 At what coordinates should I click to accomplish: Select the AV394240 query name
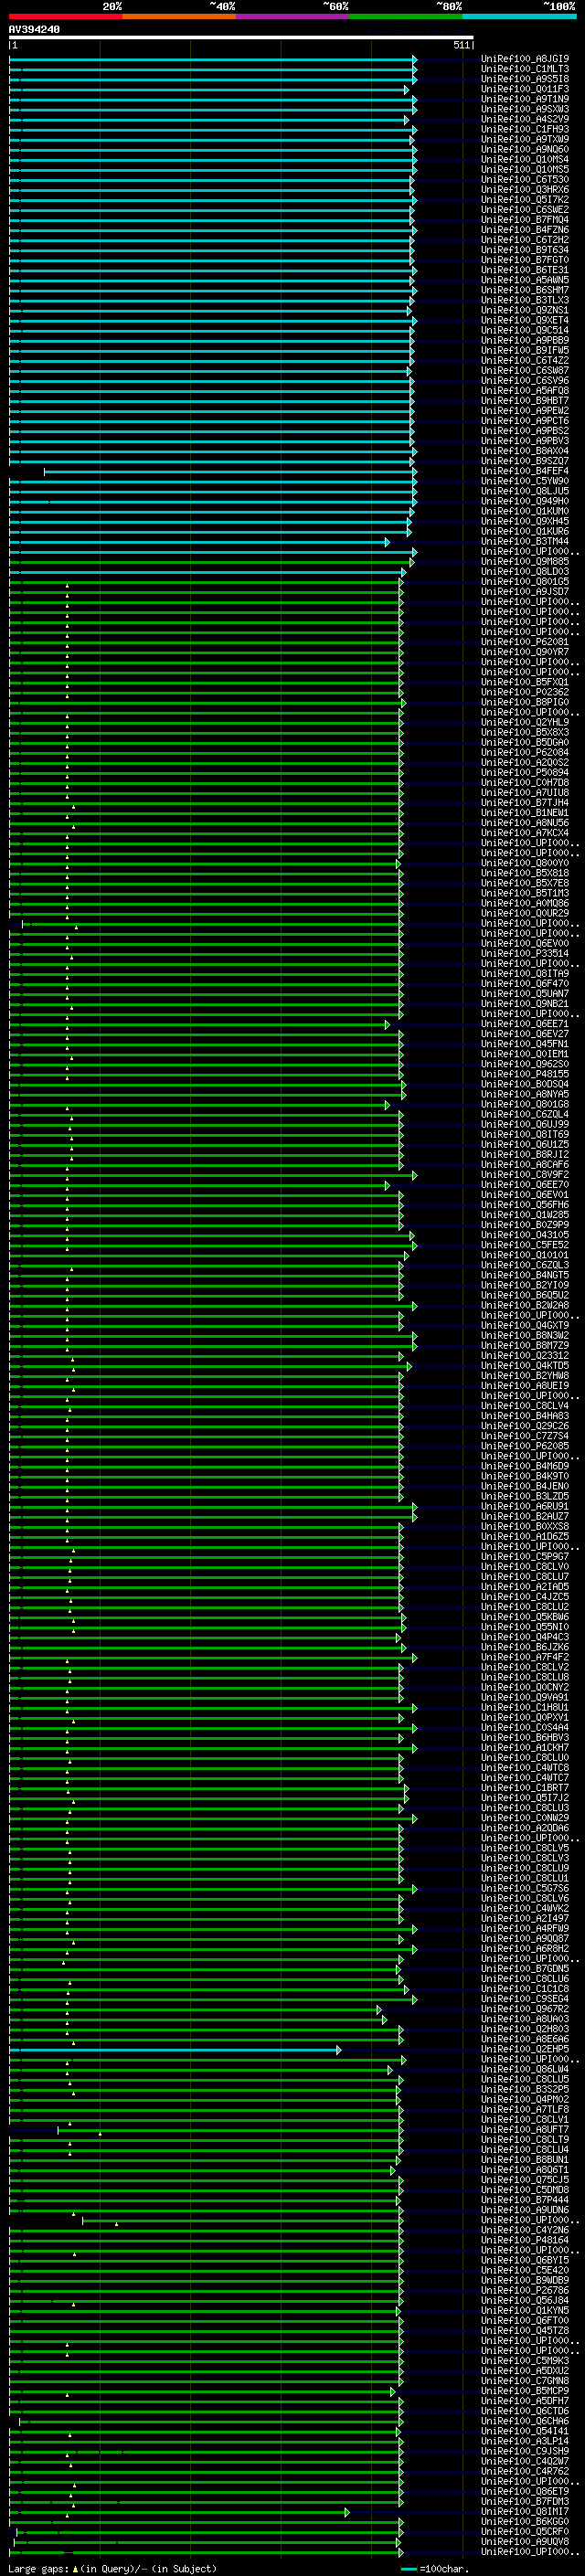point(34,30)
